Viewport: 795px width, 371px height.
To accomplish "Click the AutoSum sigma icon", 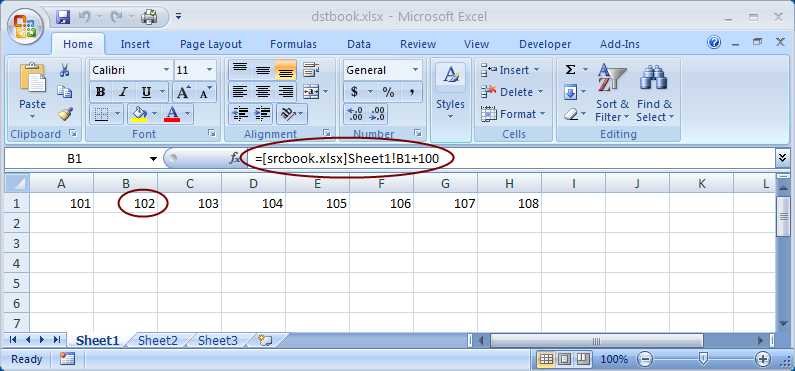I will (x=570, y=70).
